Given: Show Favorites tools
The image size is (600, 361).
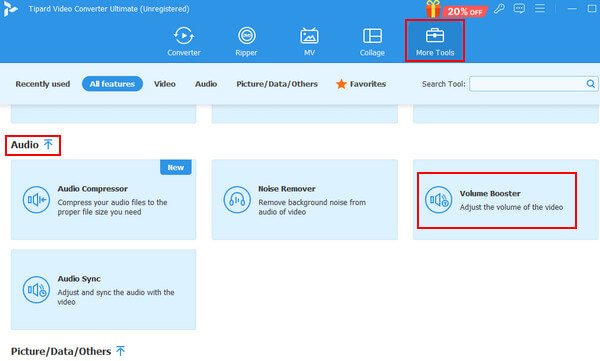Looking at the screenshot, I should pyautogui.click(x=361, y=84).
